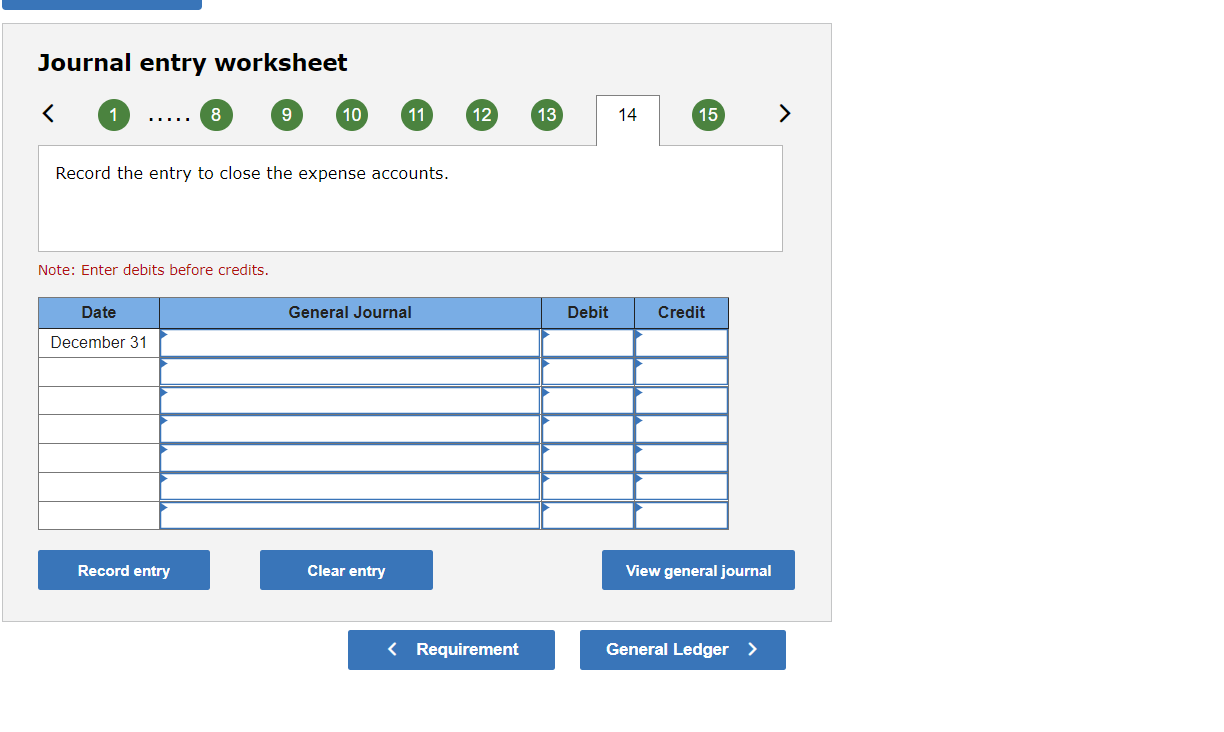
Task: Go back using the left chevron arrow
Action: (x=48, y=114)
